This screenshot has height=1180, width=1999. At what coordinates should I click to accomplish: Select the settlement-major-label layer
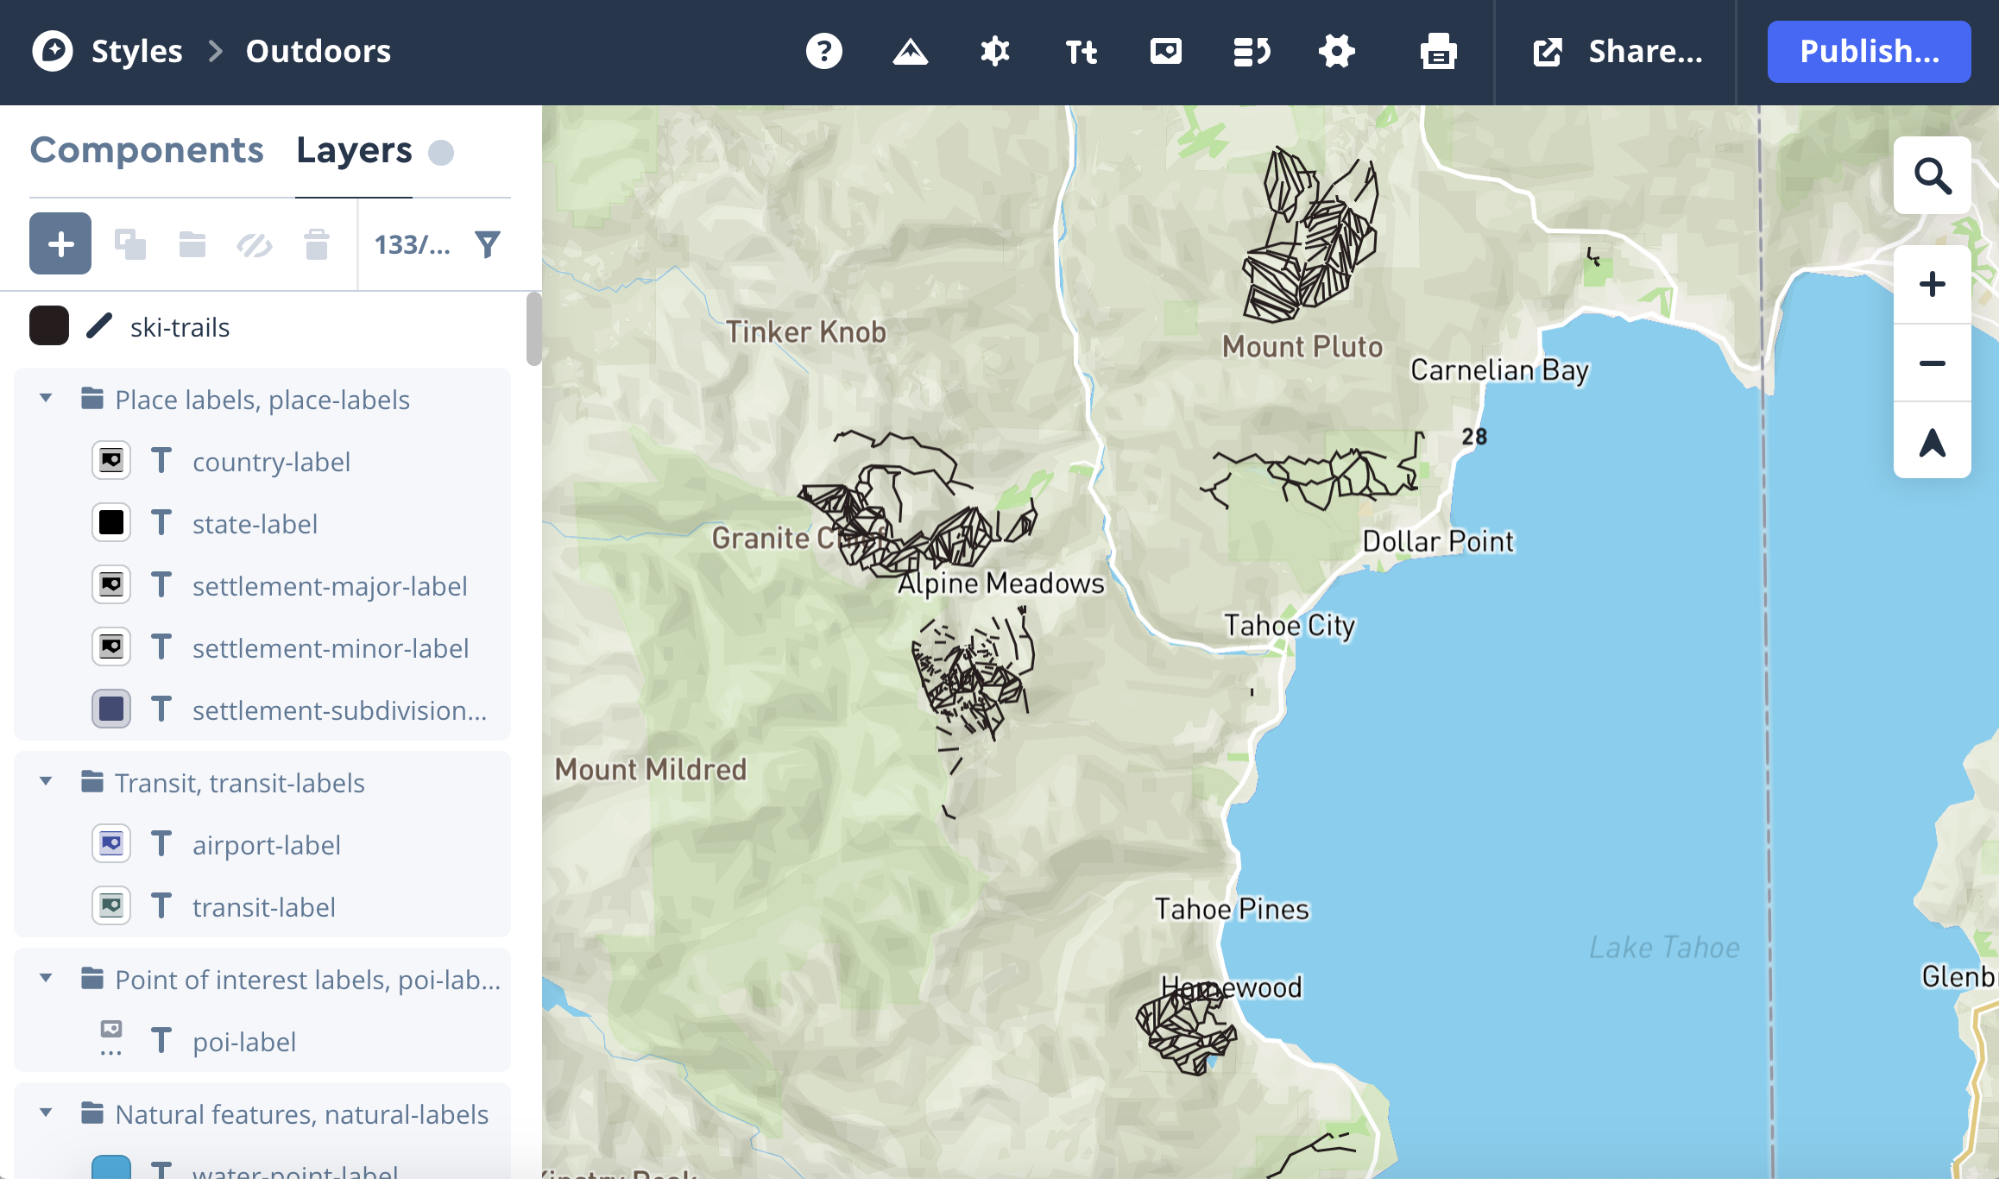point(329,586)
